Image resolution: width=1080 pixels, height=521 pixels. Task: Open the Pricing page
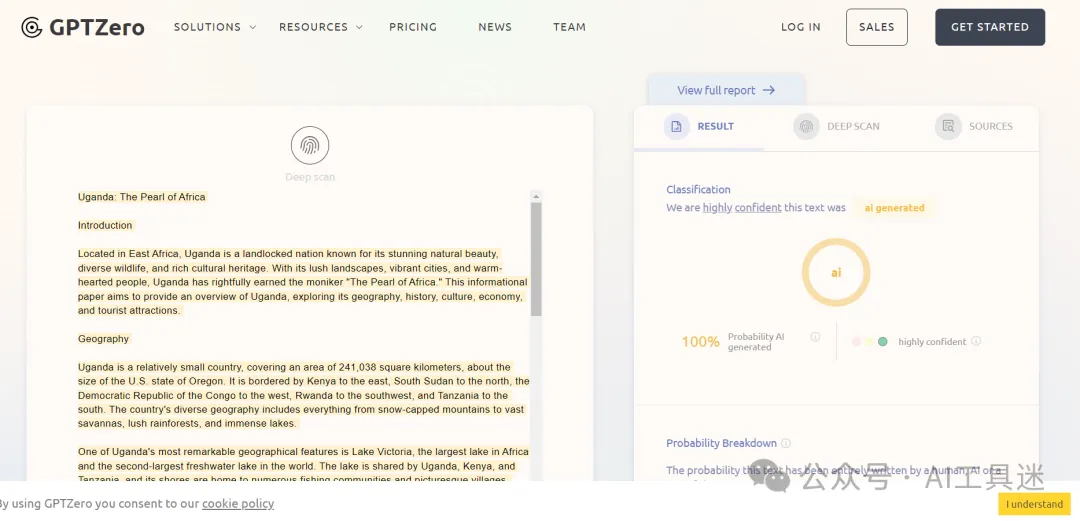pyautogui.click(x=413, y=27)
